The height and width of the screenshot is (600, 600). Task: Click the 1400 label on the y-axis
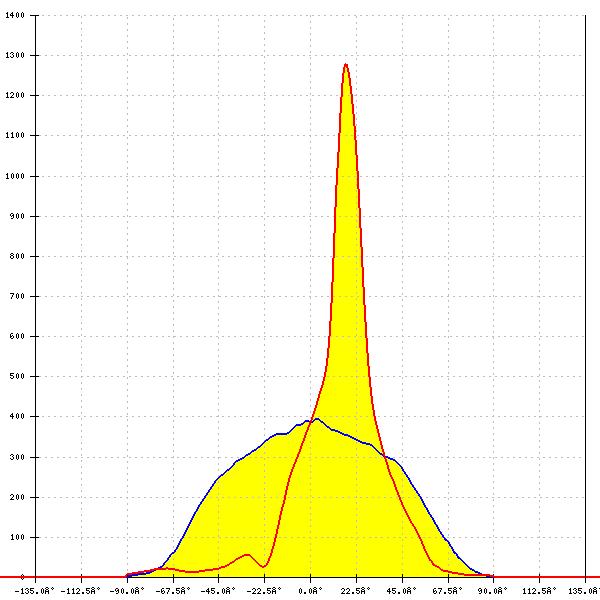16,16
